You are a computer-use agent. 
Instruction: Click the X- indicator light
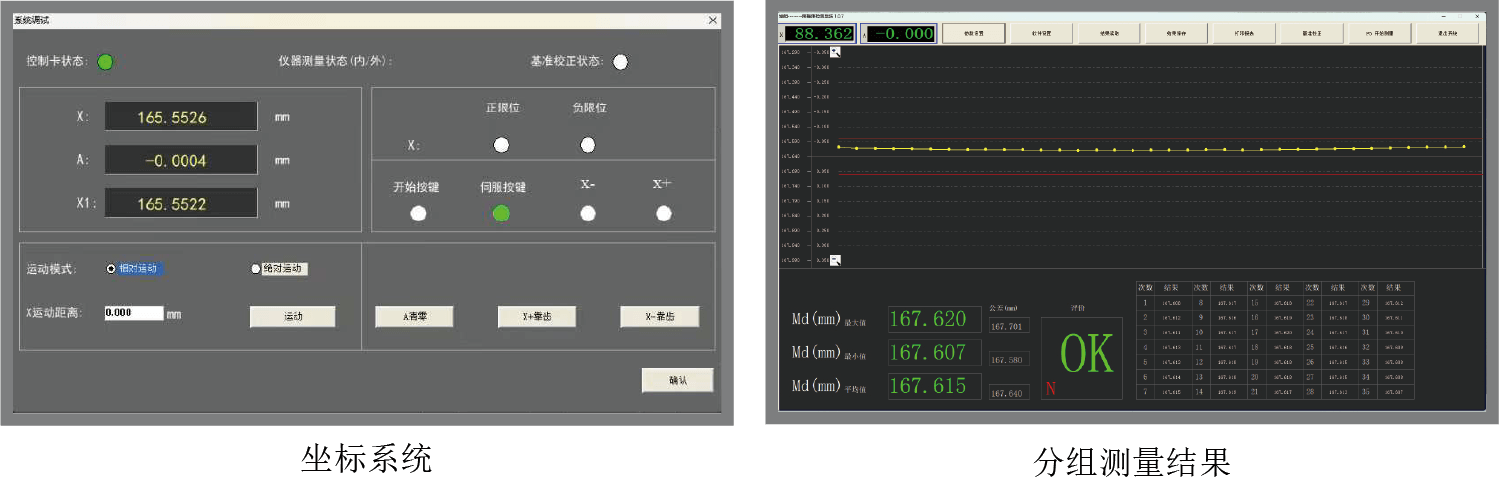(x=588, y=213)
